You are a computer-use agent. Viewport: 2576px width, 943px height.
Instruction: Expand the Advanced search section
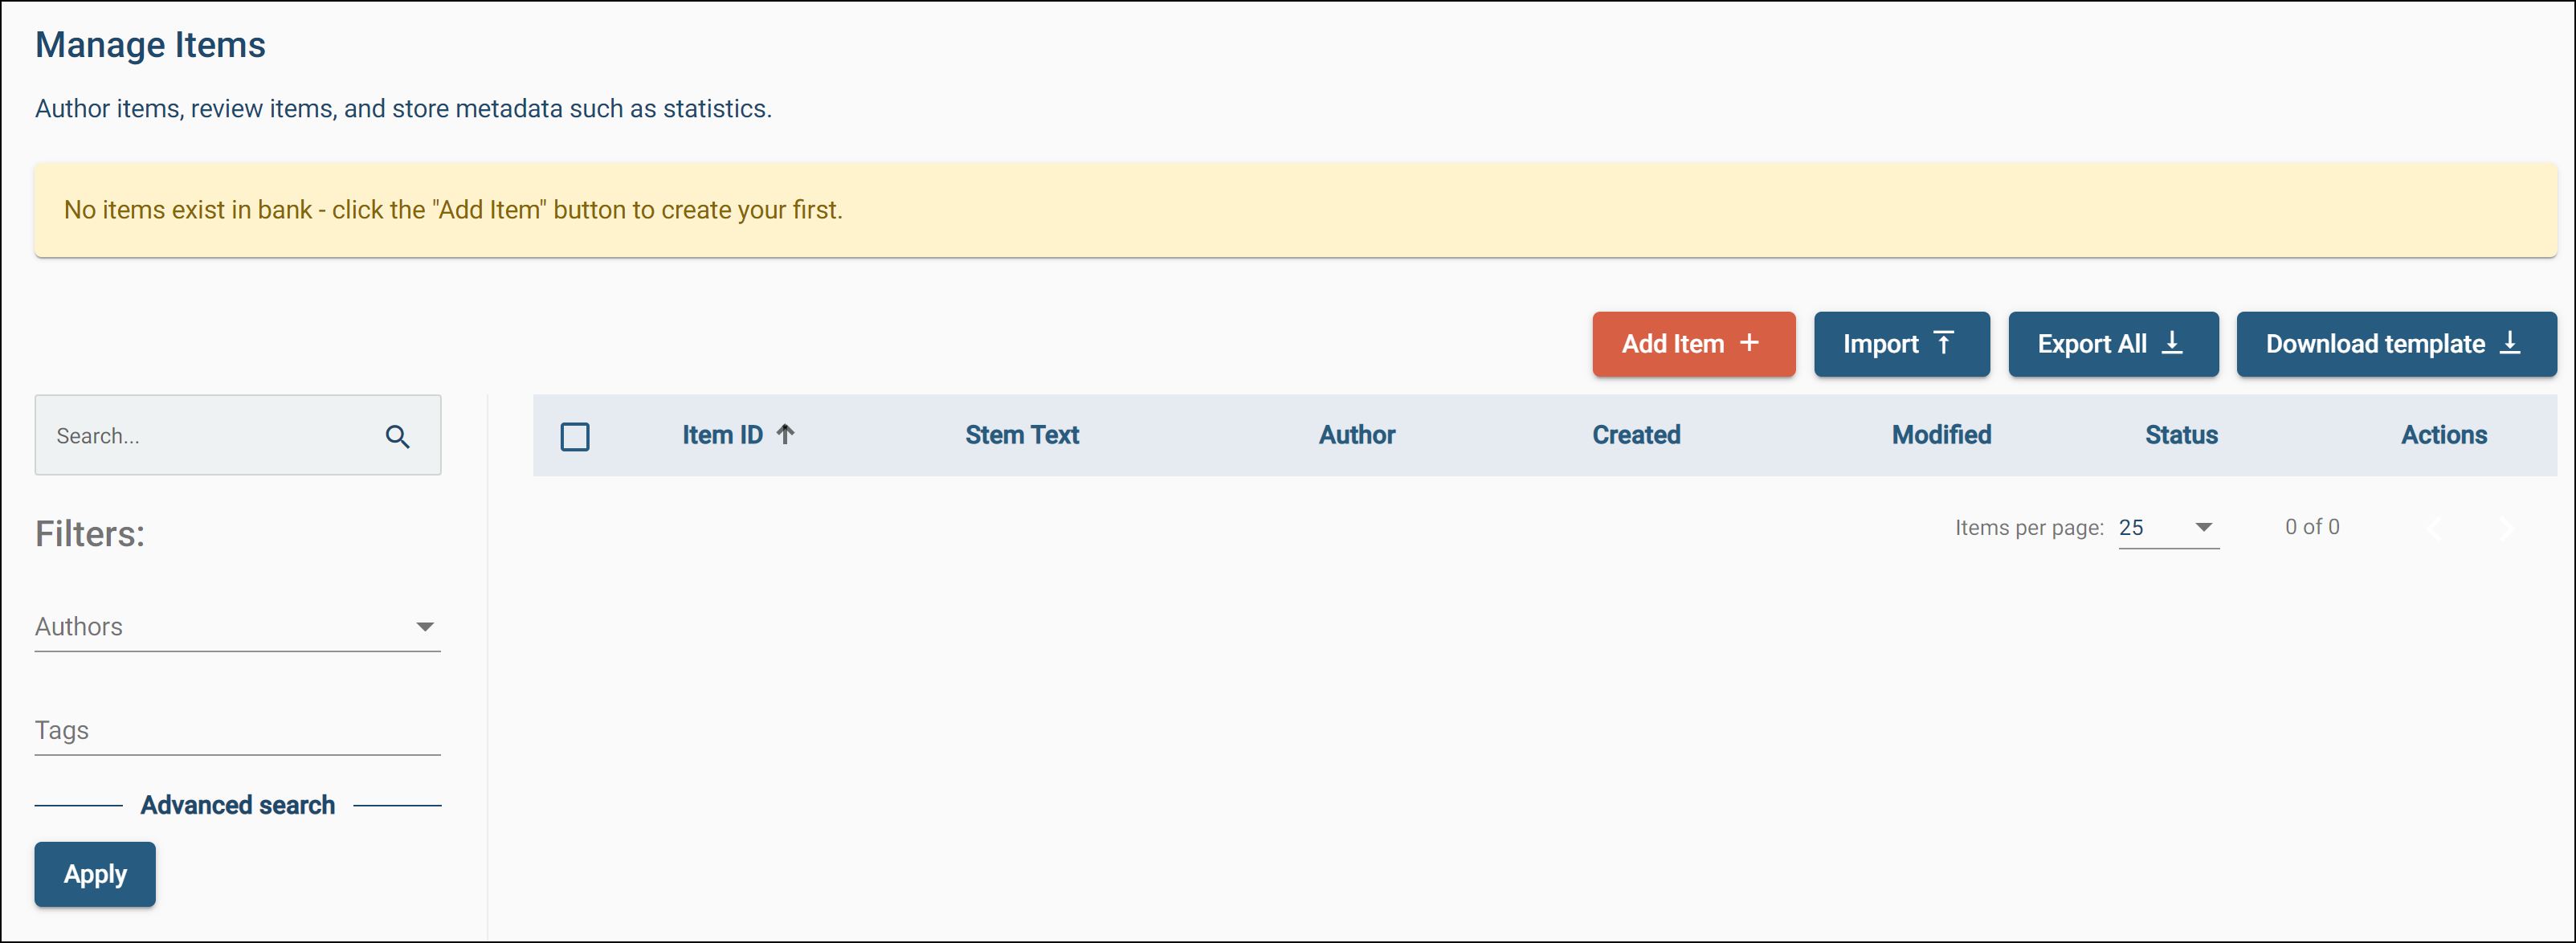click(x=237, y=805)
